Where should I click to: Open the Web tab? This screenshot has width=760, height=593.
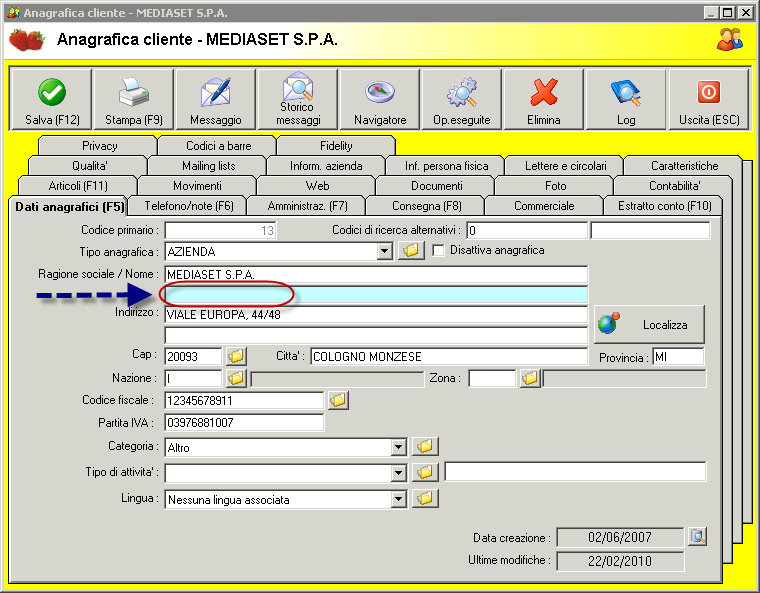click(x=317, y=186)
